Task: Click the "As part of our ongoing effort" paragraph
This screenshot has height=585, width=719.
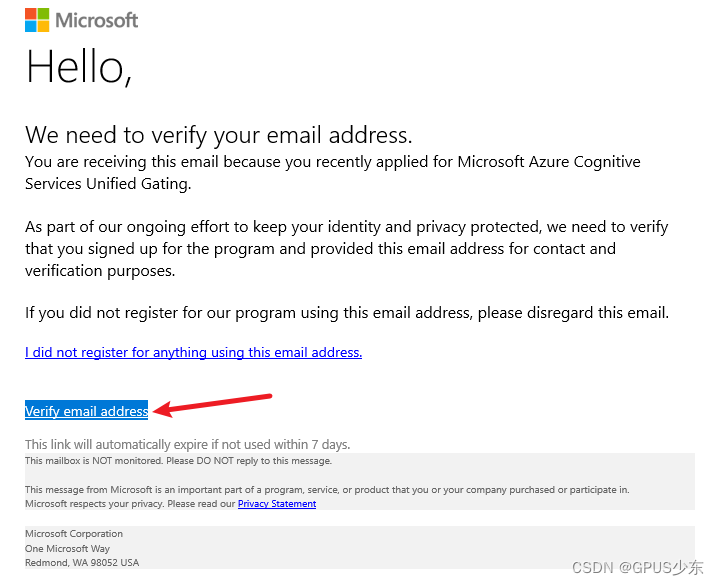Action: 347,248
